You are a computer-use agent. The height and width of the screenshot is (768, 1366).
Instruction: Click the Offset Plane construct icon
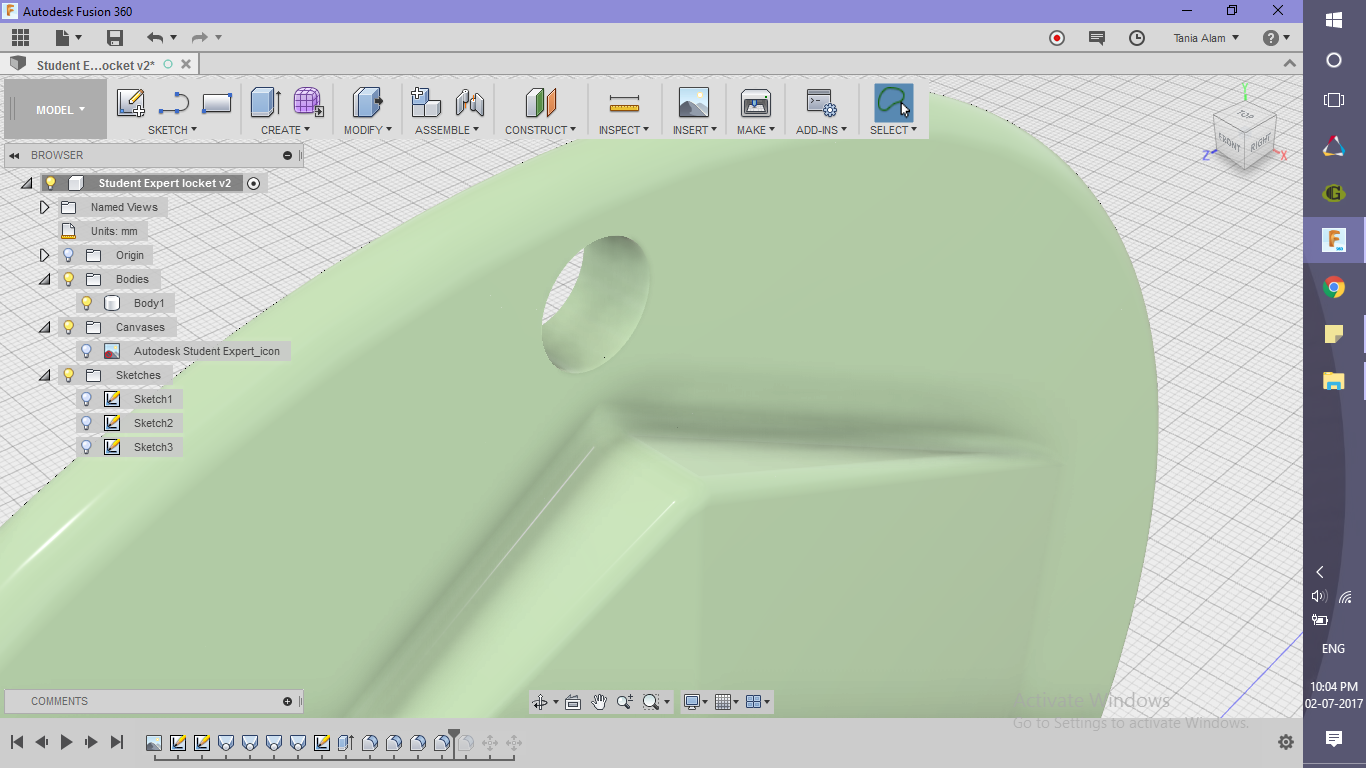coord(540,103)
